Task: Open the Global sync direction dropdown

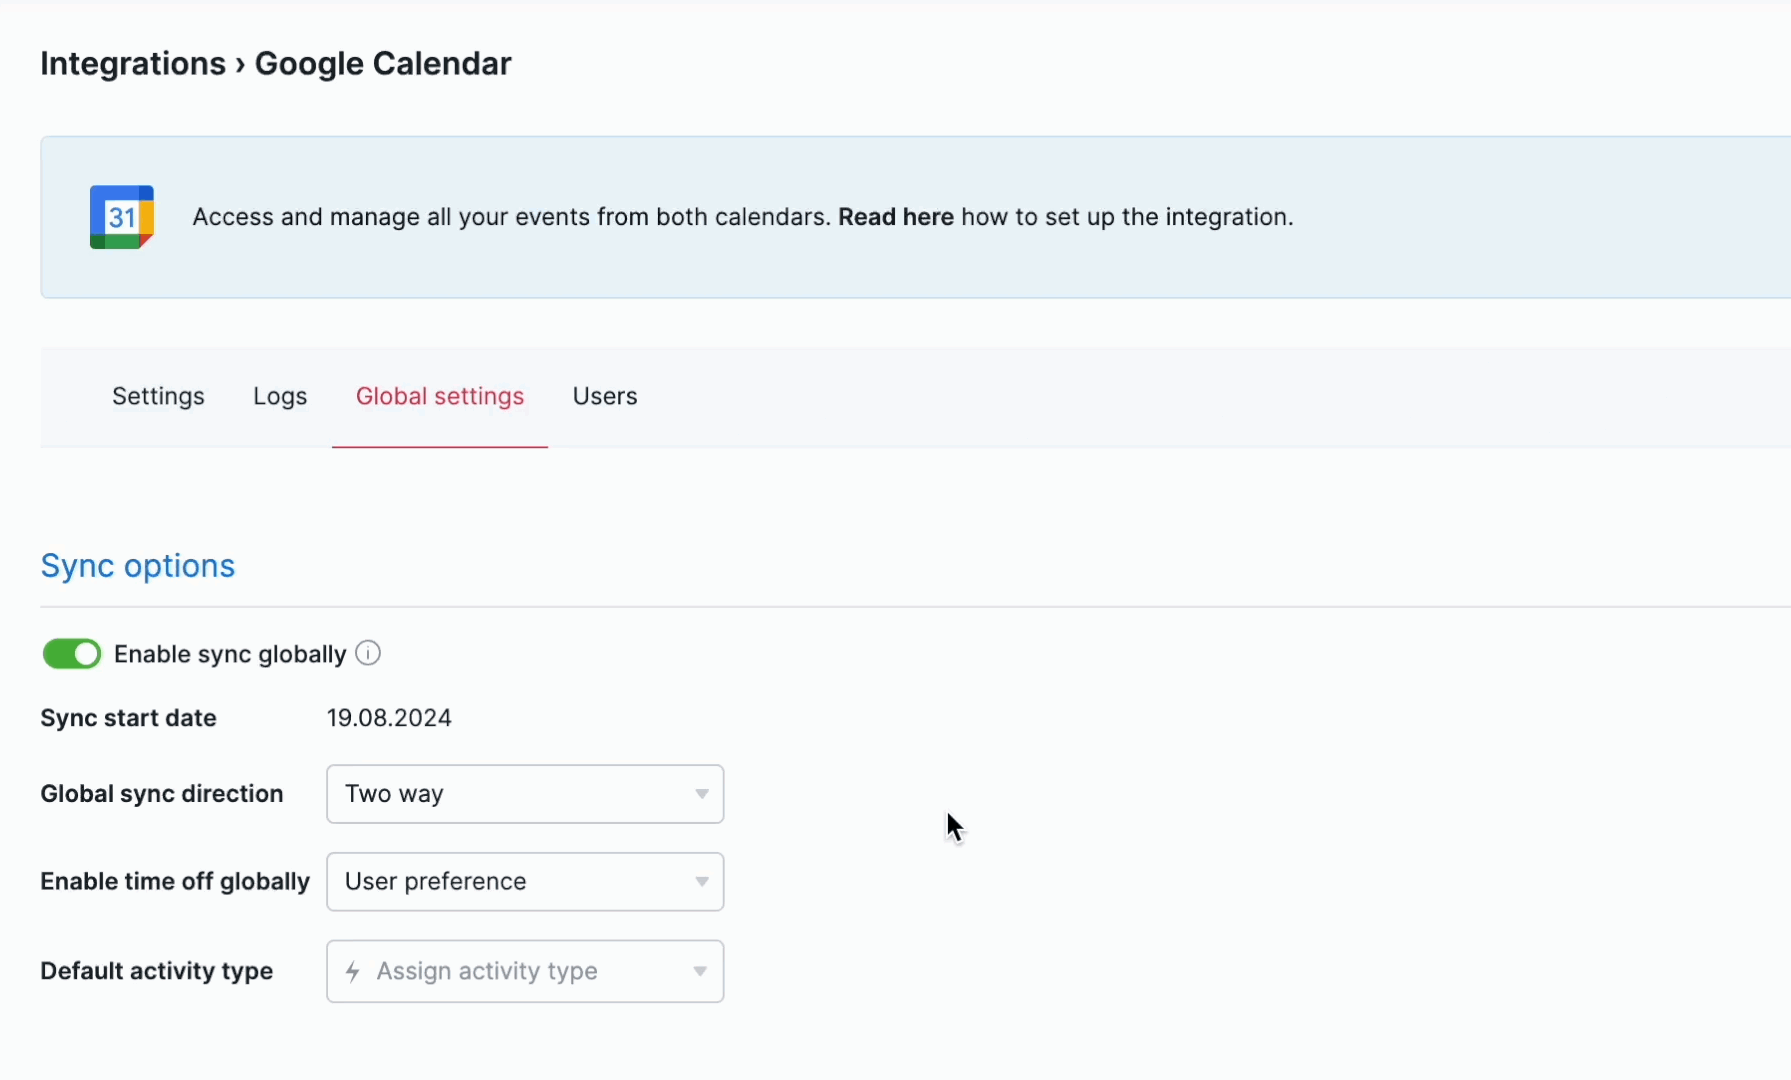Action: pos(524,794)
